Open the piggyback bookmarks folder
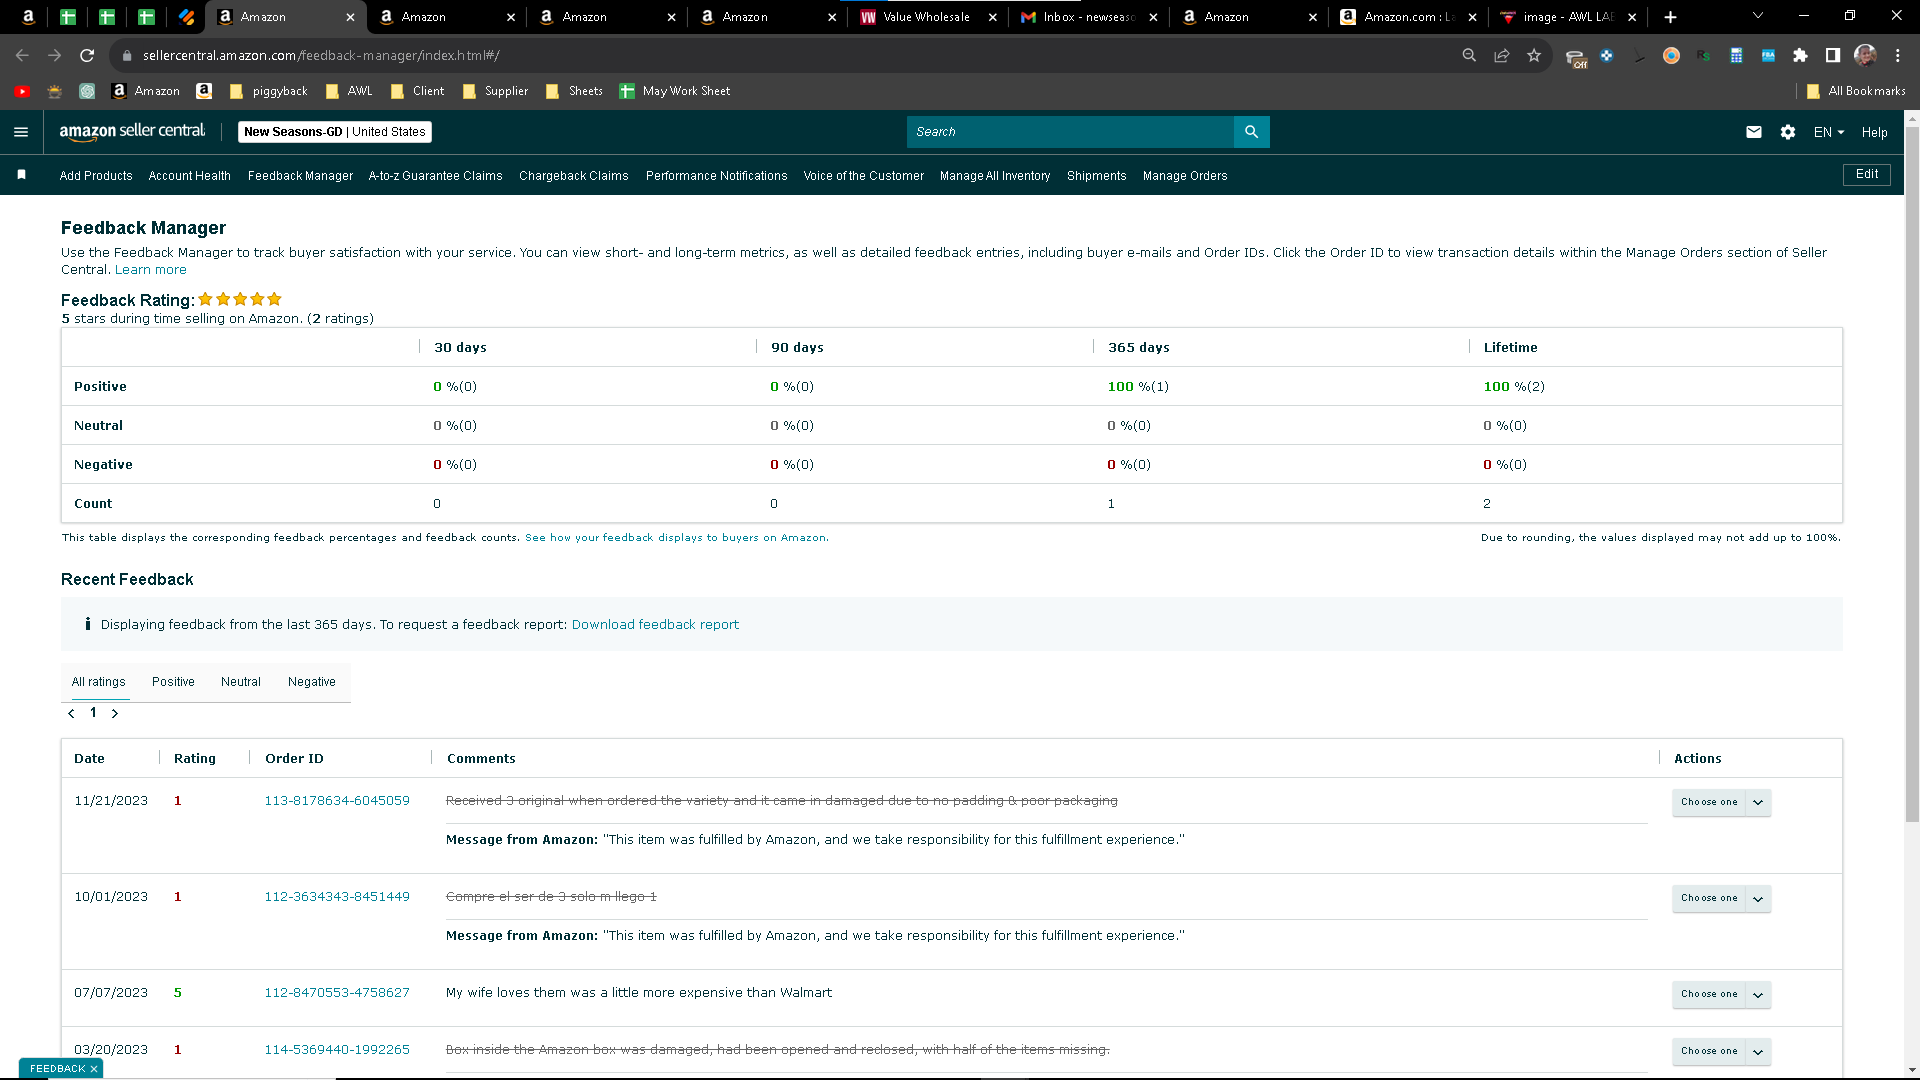The image size is (1920, 1080). 269,91
